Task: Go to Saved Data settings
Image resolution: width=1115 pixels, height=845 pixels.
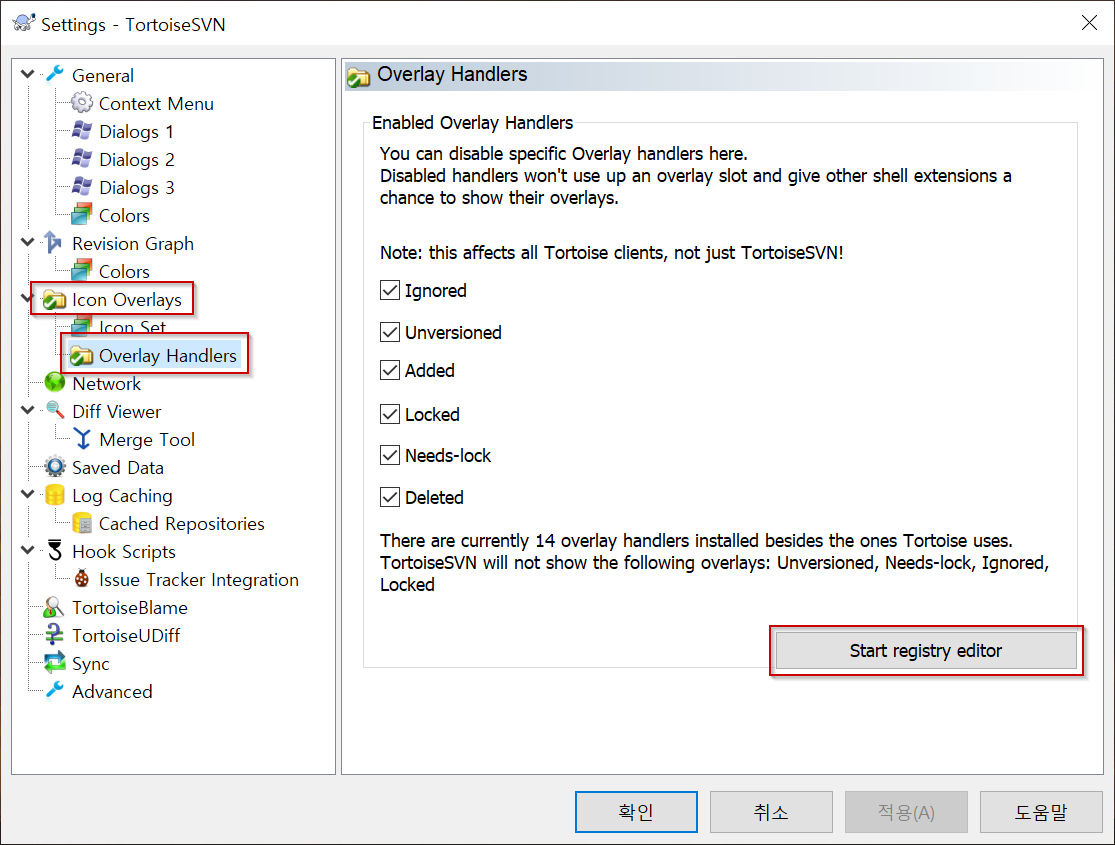Action: click(117, 468)
